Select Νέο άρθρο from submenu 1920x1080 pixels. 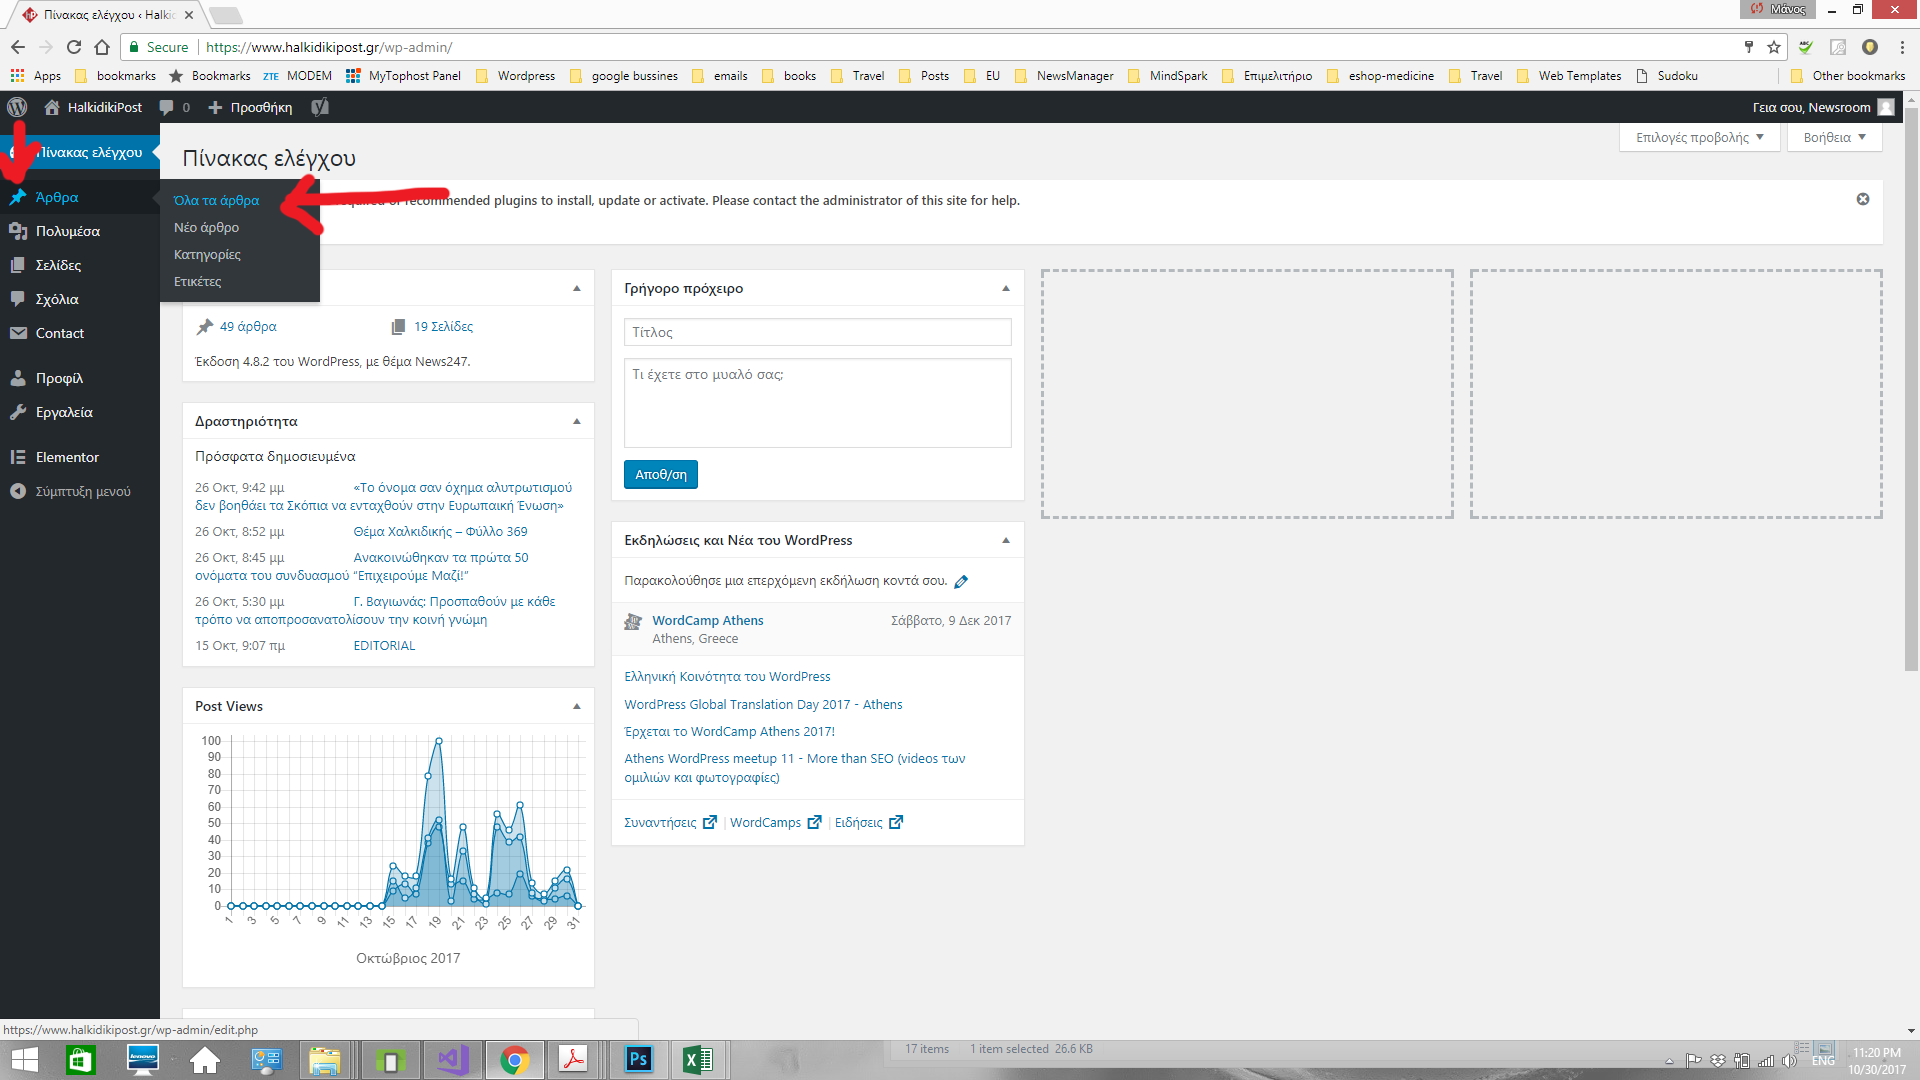[x=206, y=227]
